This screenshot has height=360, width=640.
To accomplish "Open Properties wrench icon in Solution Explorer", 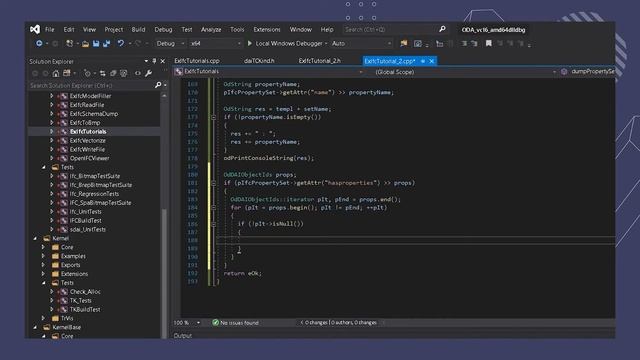I will click(x=149, y=73).
